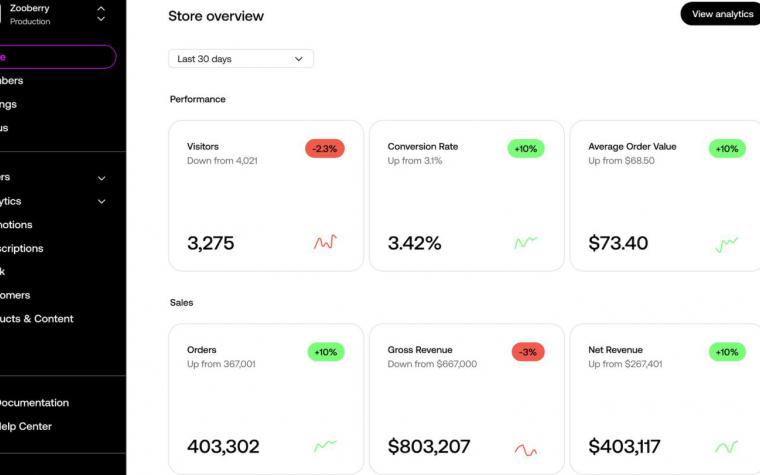Click the +10% badge on Orders card
Screen dimensions: 760x475
tap(326, 352)
